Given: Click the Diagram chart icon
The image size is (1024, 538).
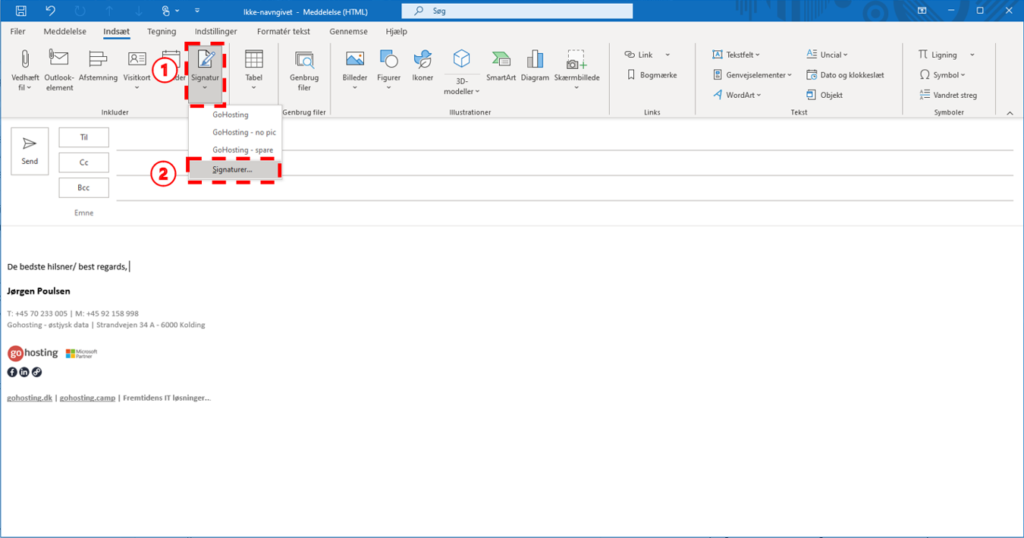Looking at the screenshot, I should tap(535, 60).
